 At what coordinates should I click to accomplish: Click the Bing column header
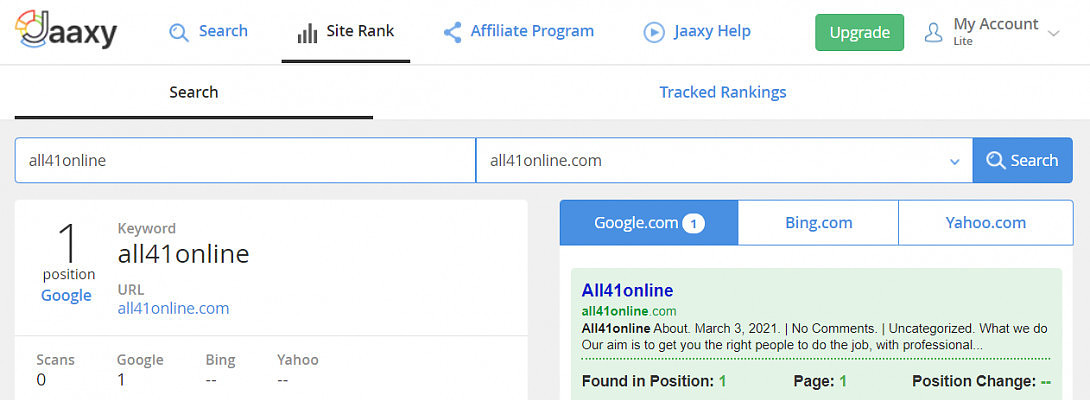coord(220,360)
